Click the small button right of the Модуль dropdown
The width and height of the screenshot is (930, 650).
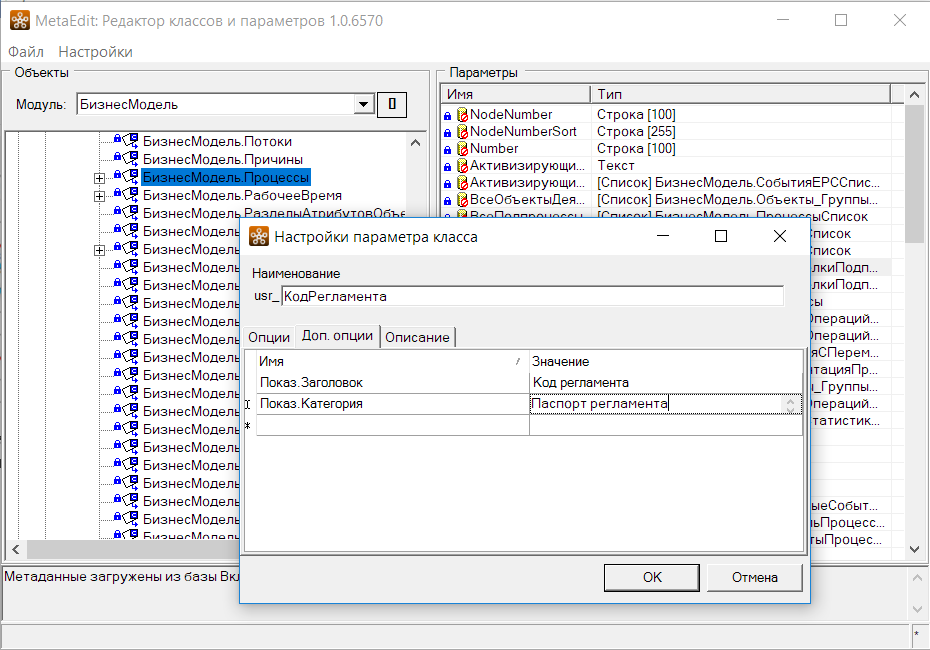(x=392, y=104)
